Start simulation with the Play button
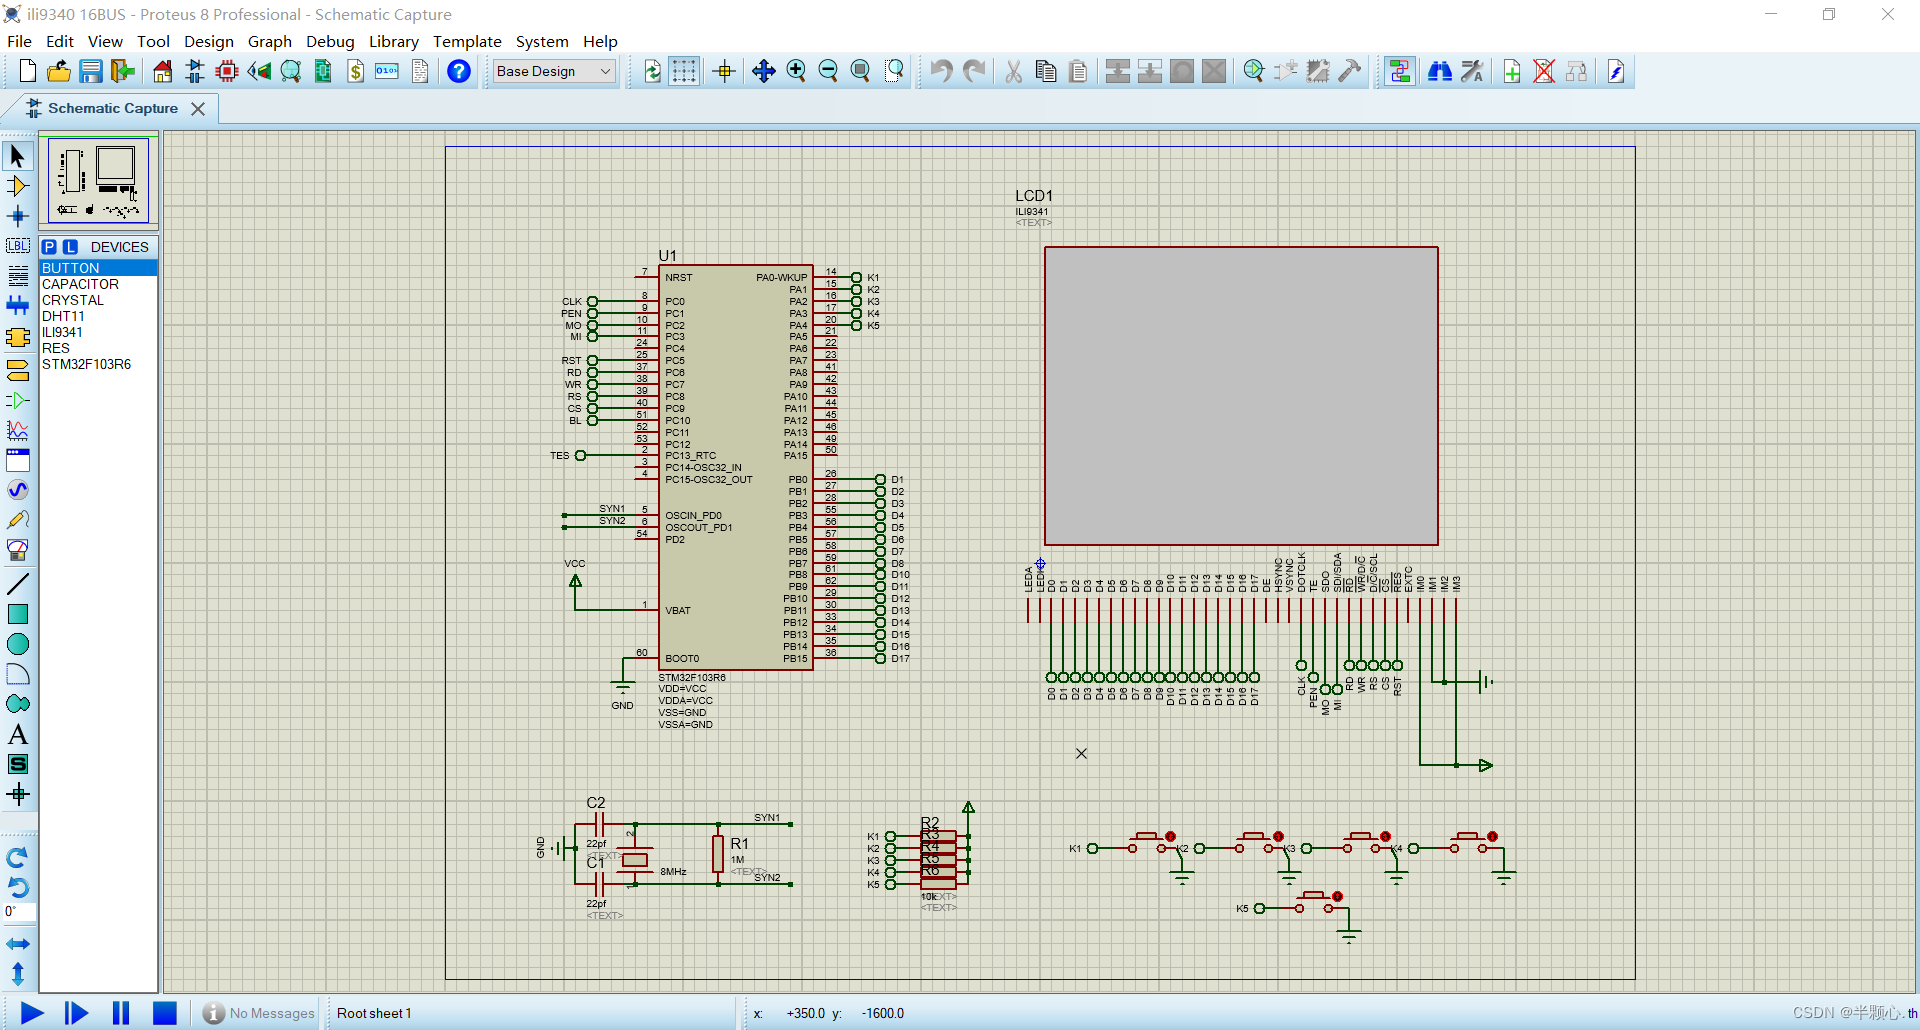The image size is (1920, 1030). (x=31, y=1013)
